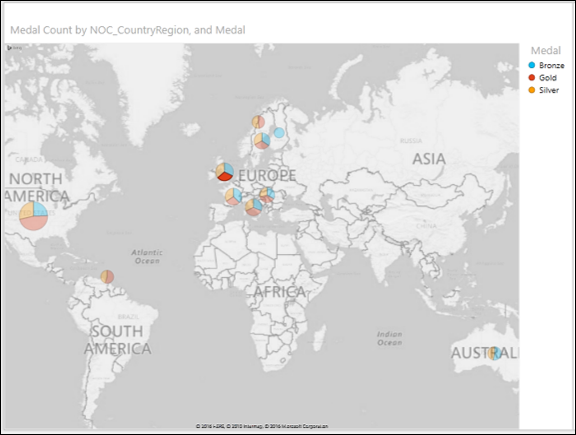Click the Finland all-bronze bubble

[279, 133]
